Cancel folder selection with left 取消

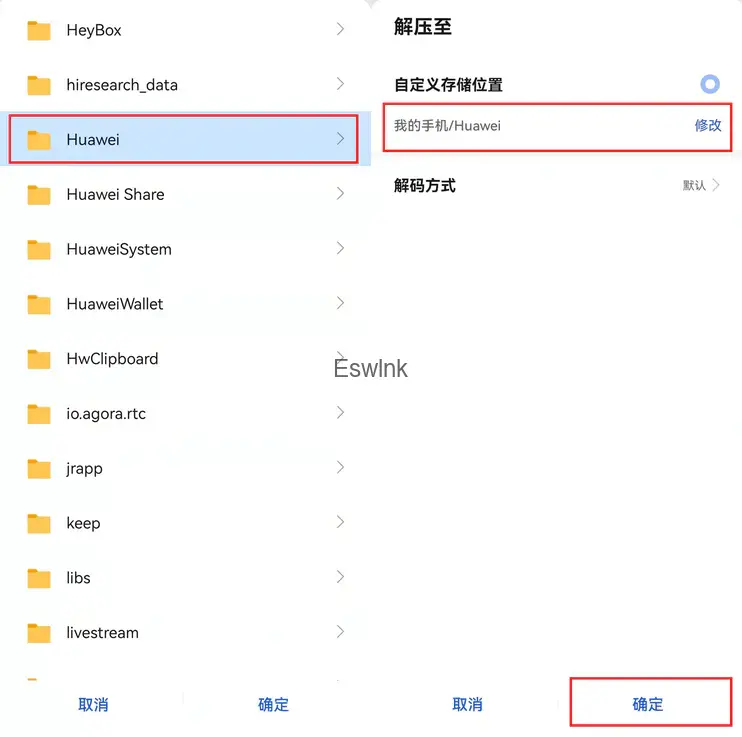tap(93, 704)
